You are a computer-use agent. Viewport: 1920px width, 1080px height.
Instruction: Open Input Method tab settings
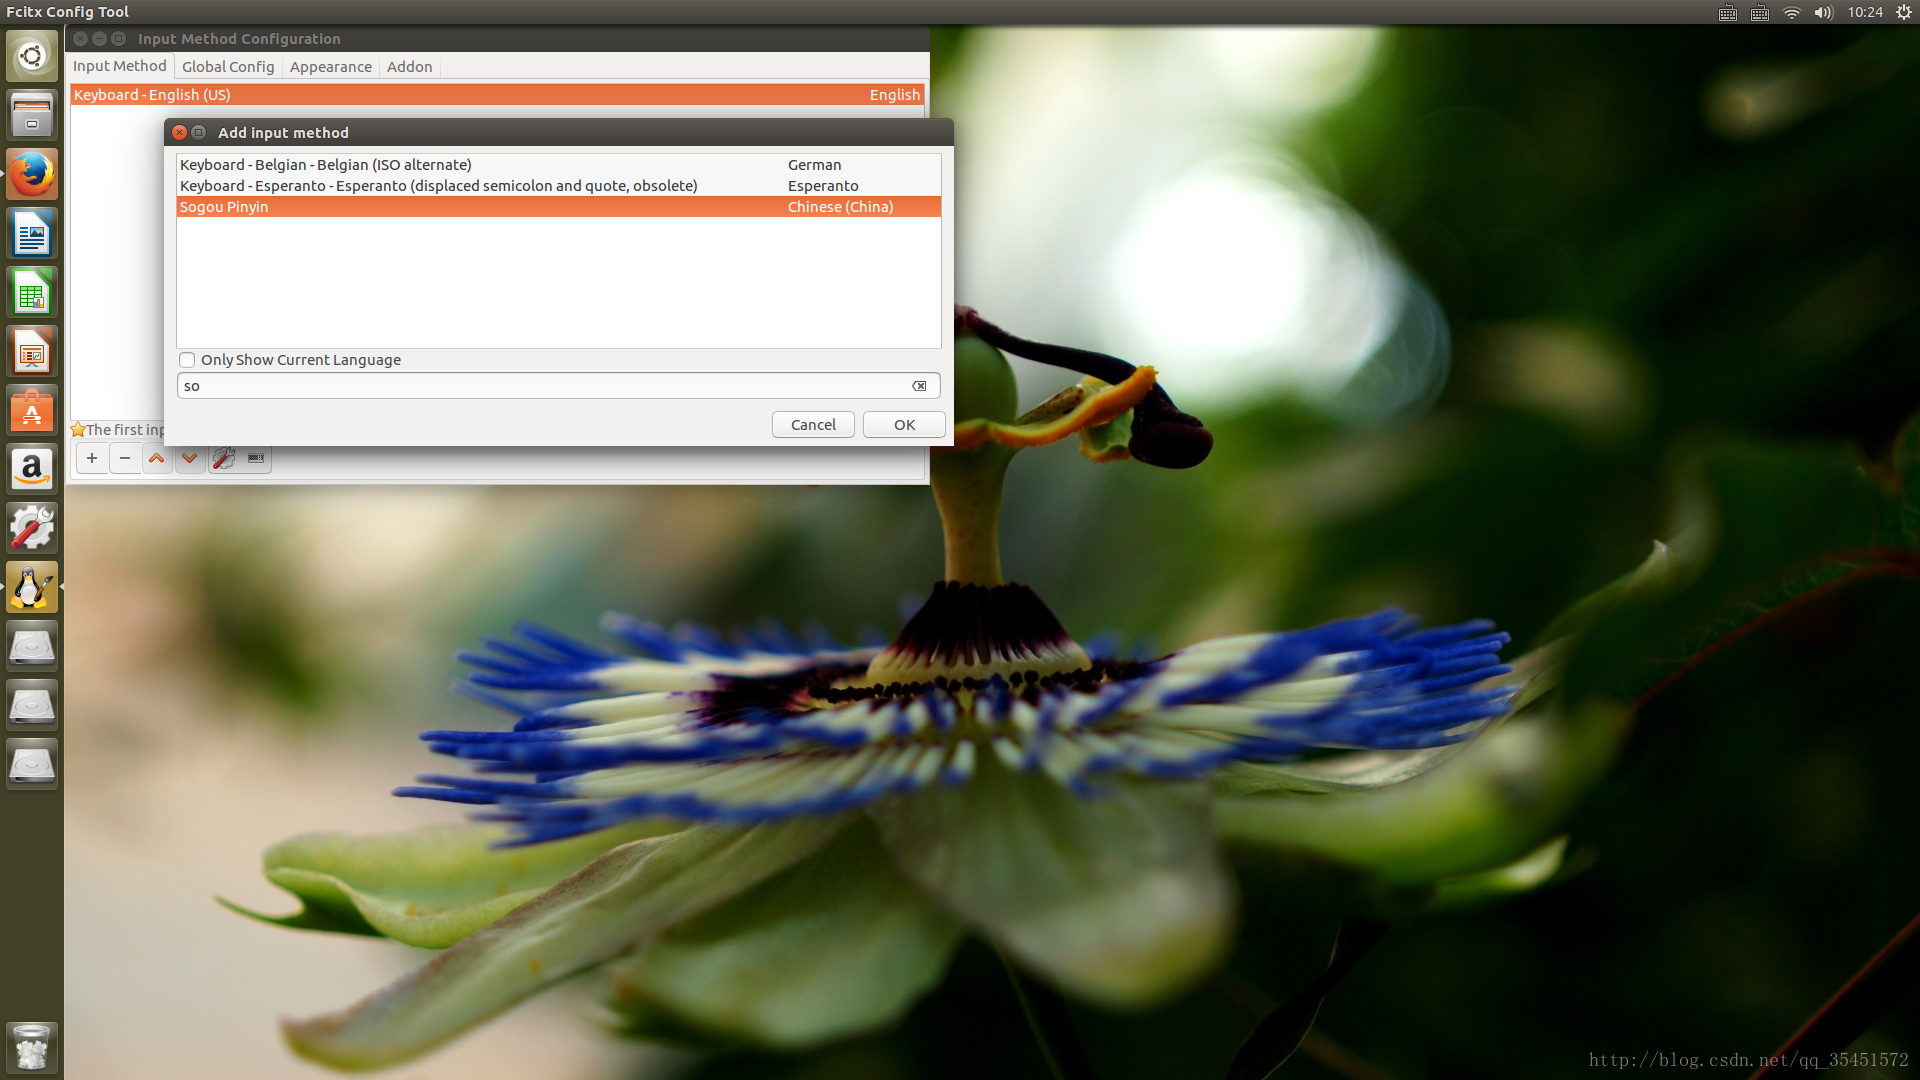click(x=120, y=65)
